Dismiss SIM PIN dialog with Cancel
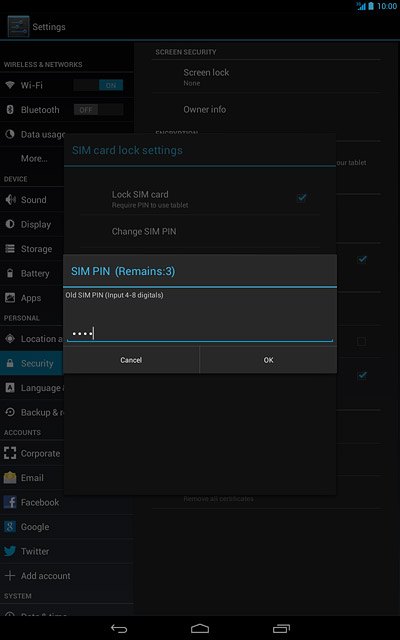The height and width of the screenshot is (640, 400). 131,360
